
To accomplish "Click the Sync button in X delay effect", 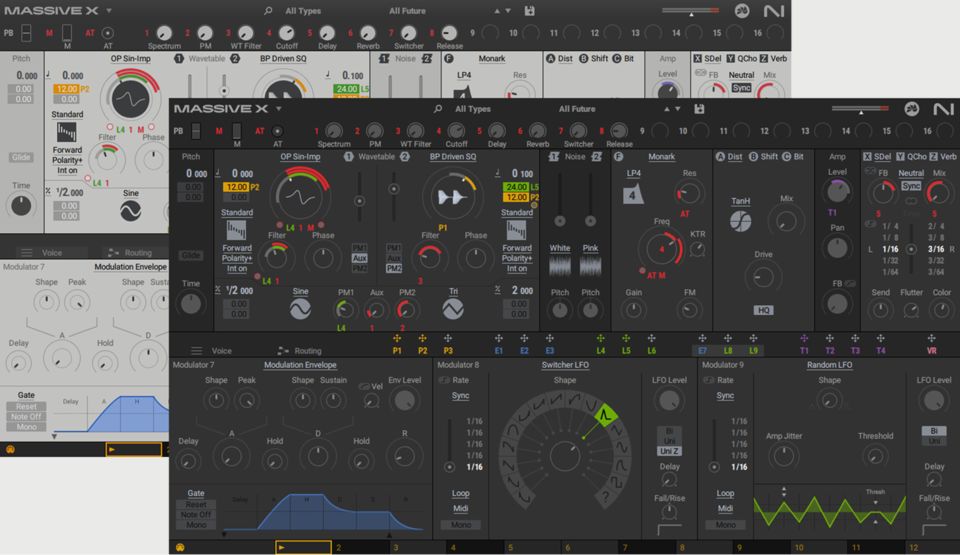I will pyautogui.click(x=911, y=186).
